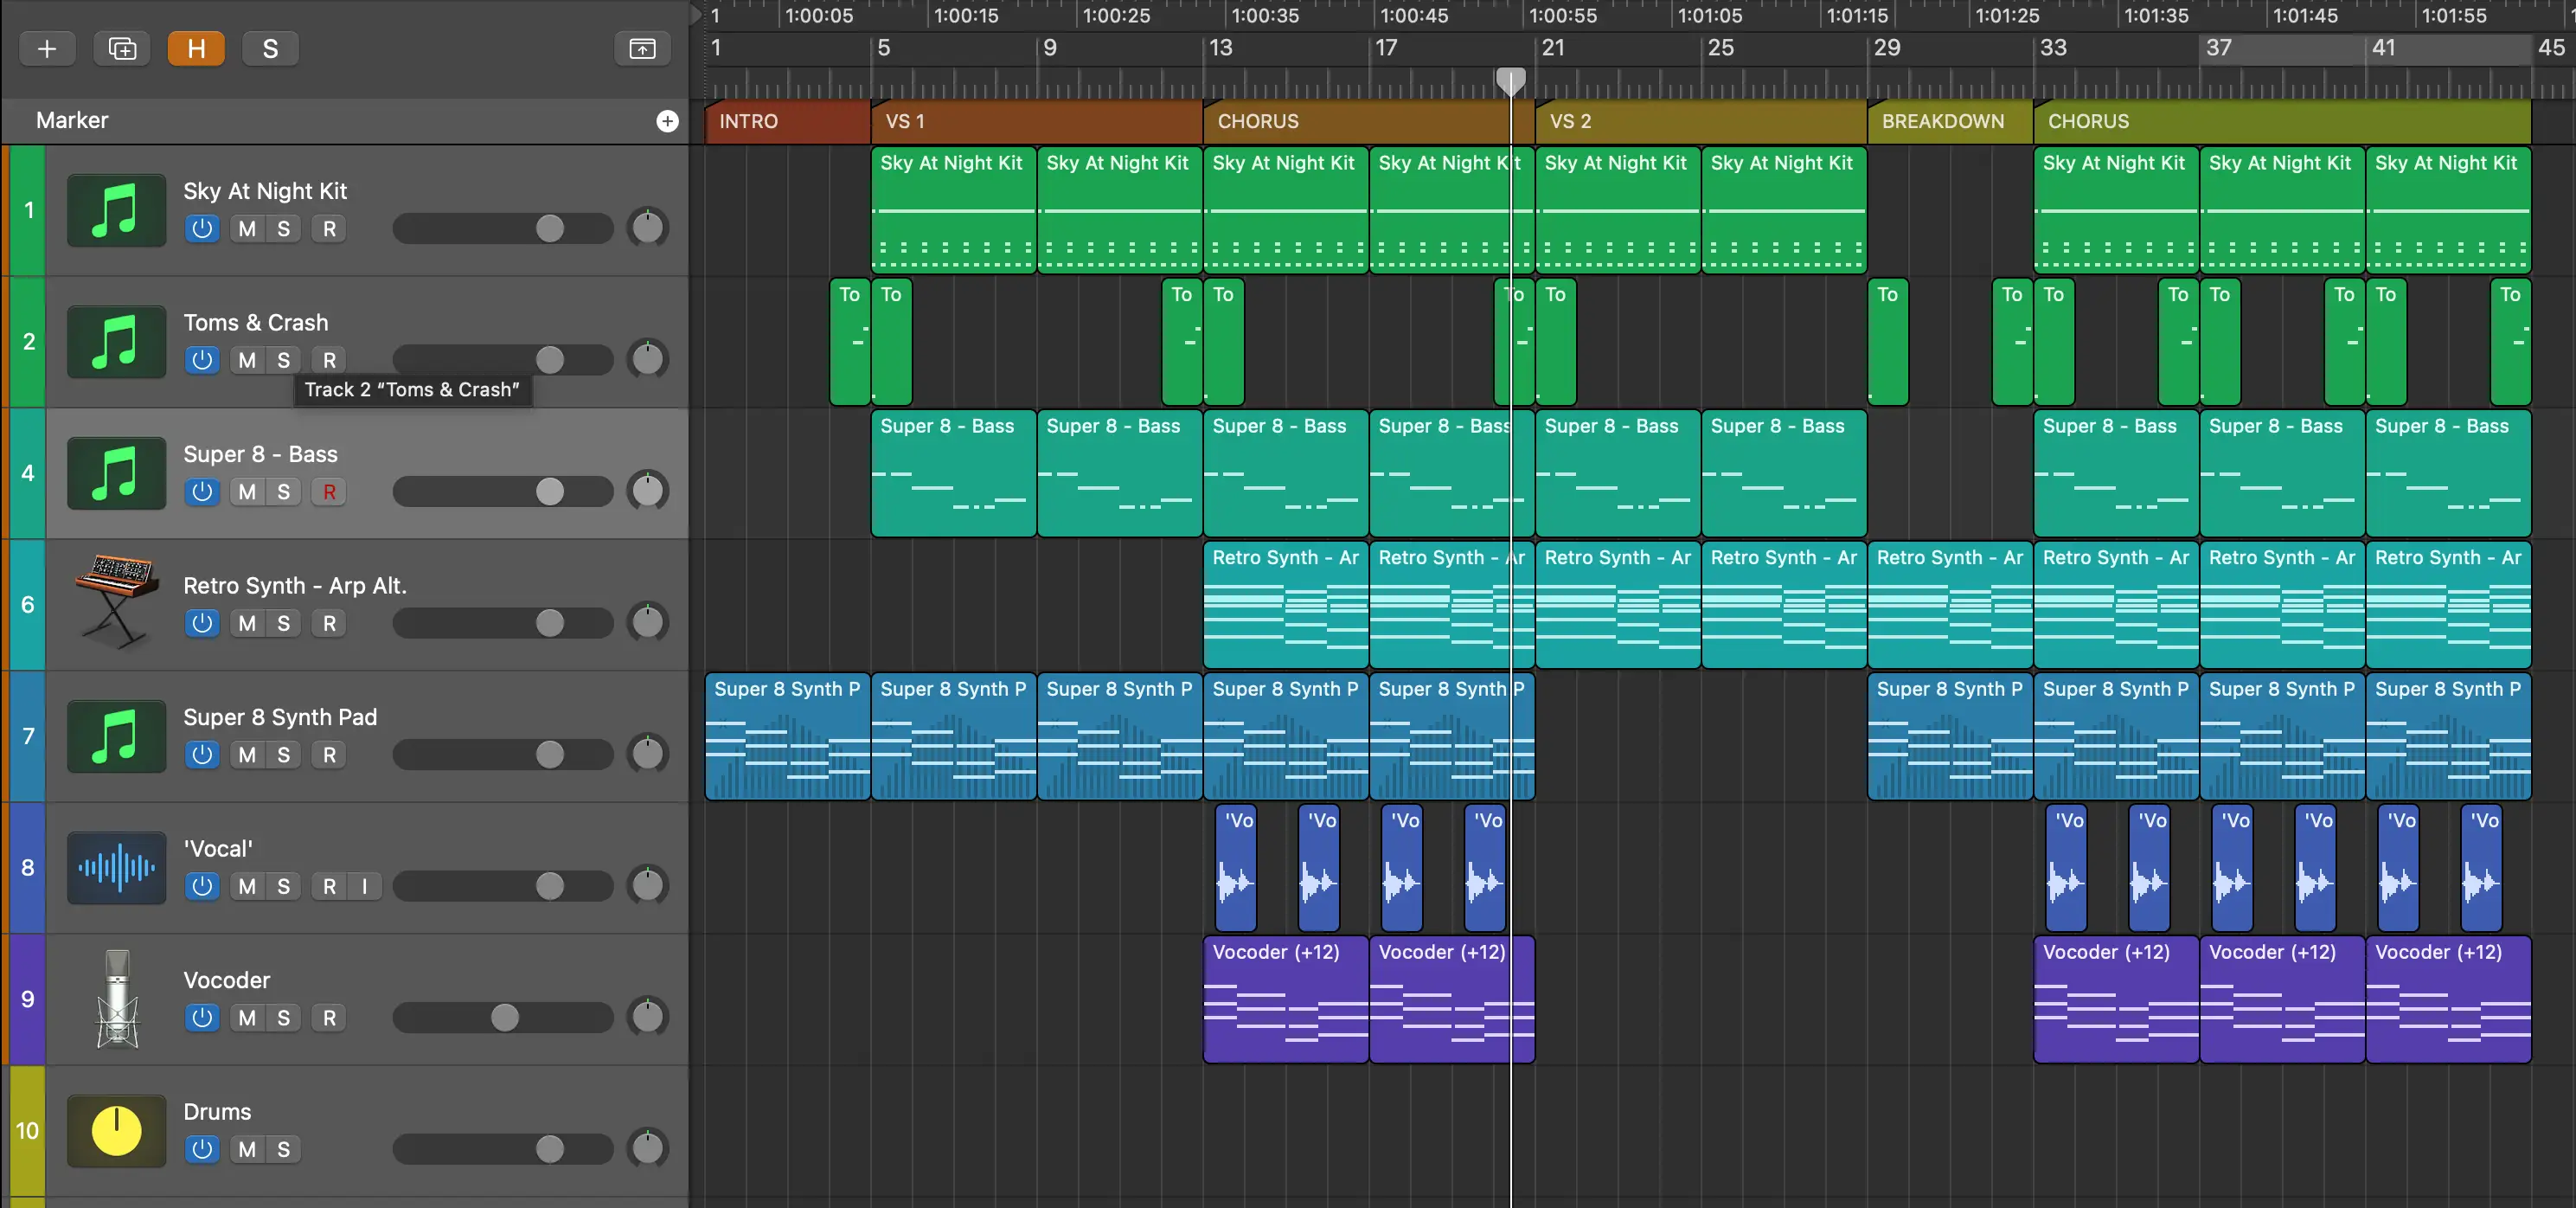The width and height of the screenshot is (2576, 1208).
Task: Click the copy/duplicate icon in top toolbar
Action: (x=120, y=46)
